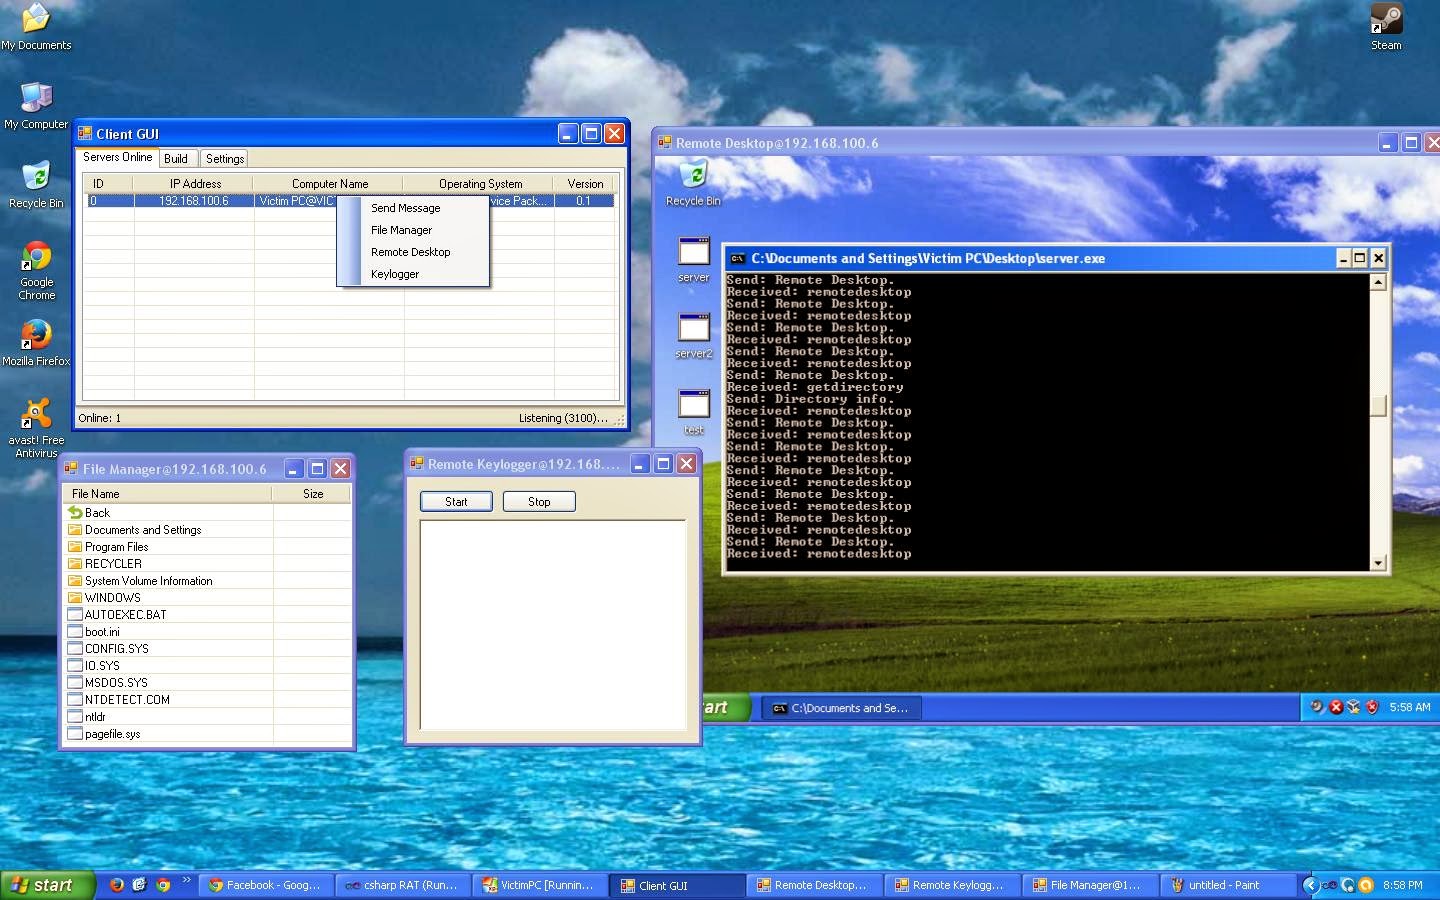Open the Settings tab in Client GUI
The height and width of the screenshot is (900, 1440).
[224, 158]
